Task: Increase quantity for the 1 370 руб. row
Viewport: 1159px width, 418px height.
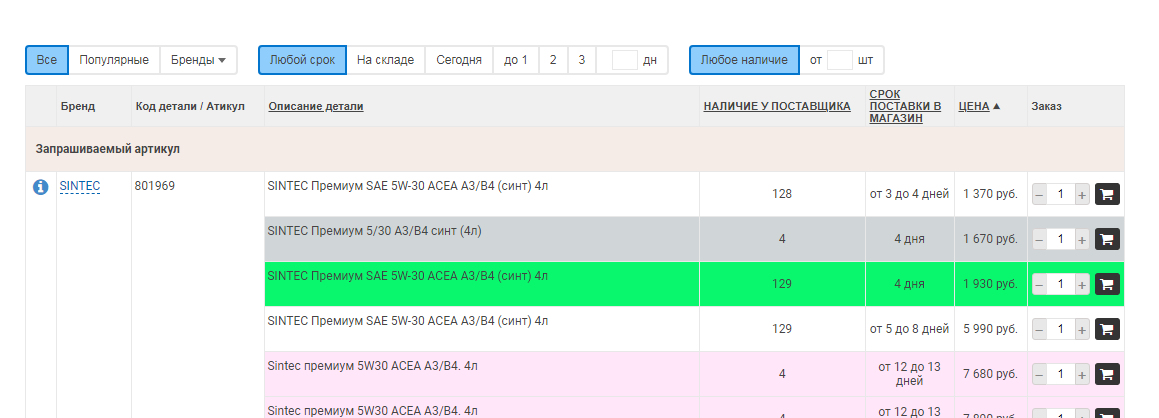Action: pos(1082,195)
